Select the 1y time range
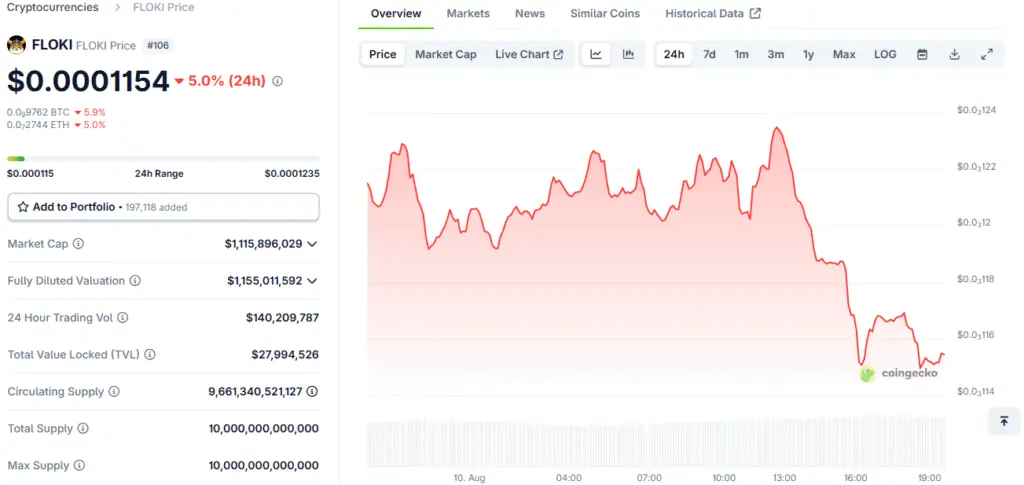The height and width of the screenshot is (485, 1024). coord(808,54)
